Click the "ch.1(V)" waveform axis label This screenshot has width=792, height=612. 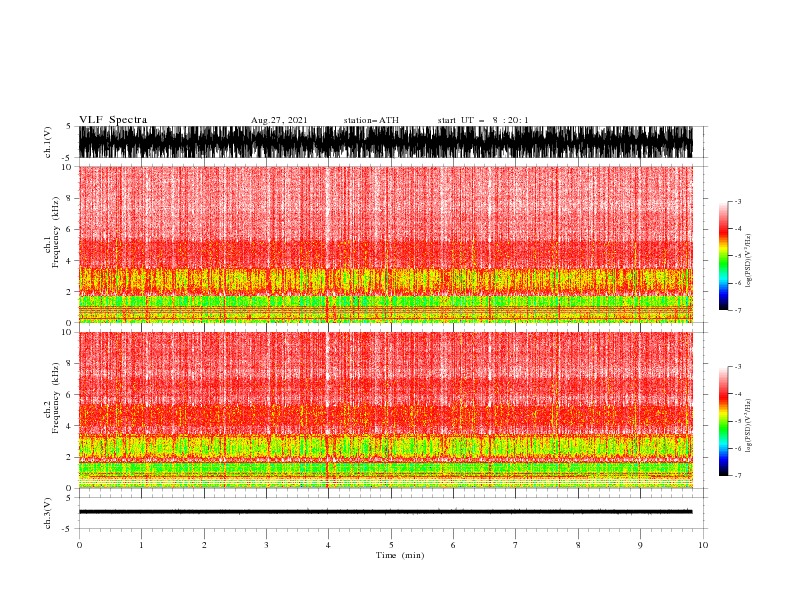pos(48,142)
